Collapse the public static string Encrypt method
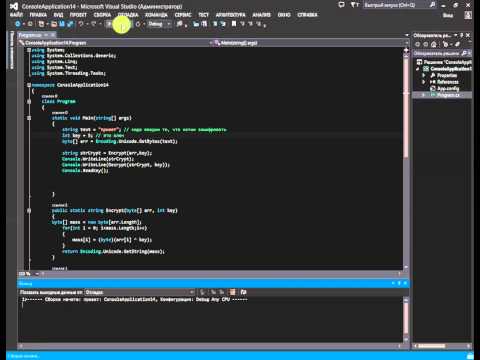The image size is (480, 360). click(29, 211)
